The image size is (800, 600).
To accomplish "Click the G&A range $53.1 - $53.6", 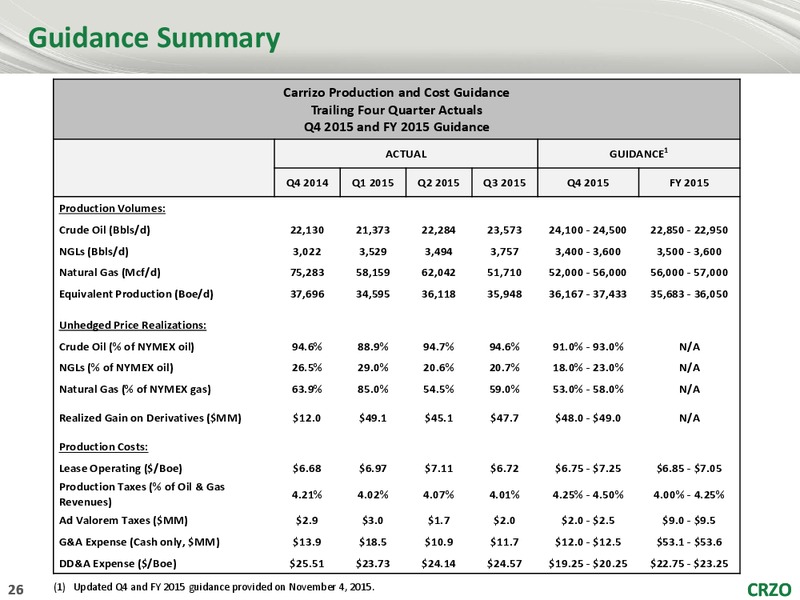I will point(689,542).
